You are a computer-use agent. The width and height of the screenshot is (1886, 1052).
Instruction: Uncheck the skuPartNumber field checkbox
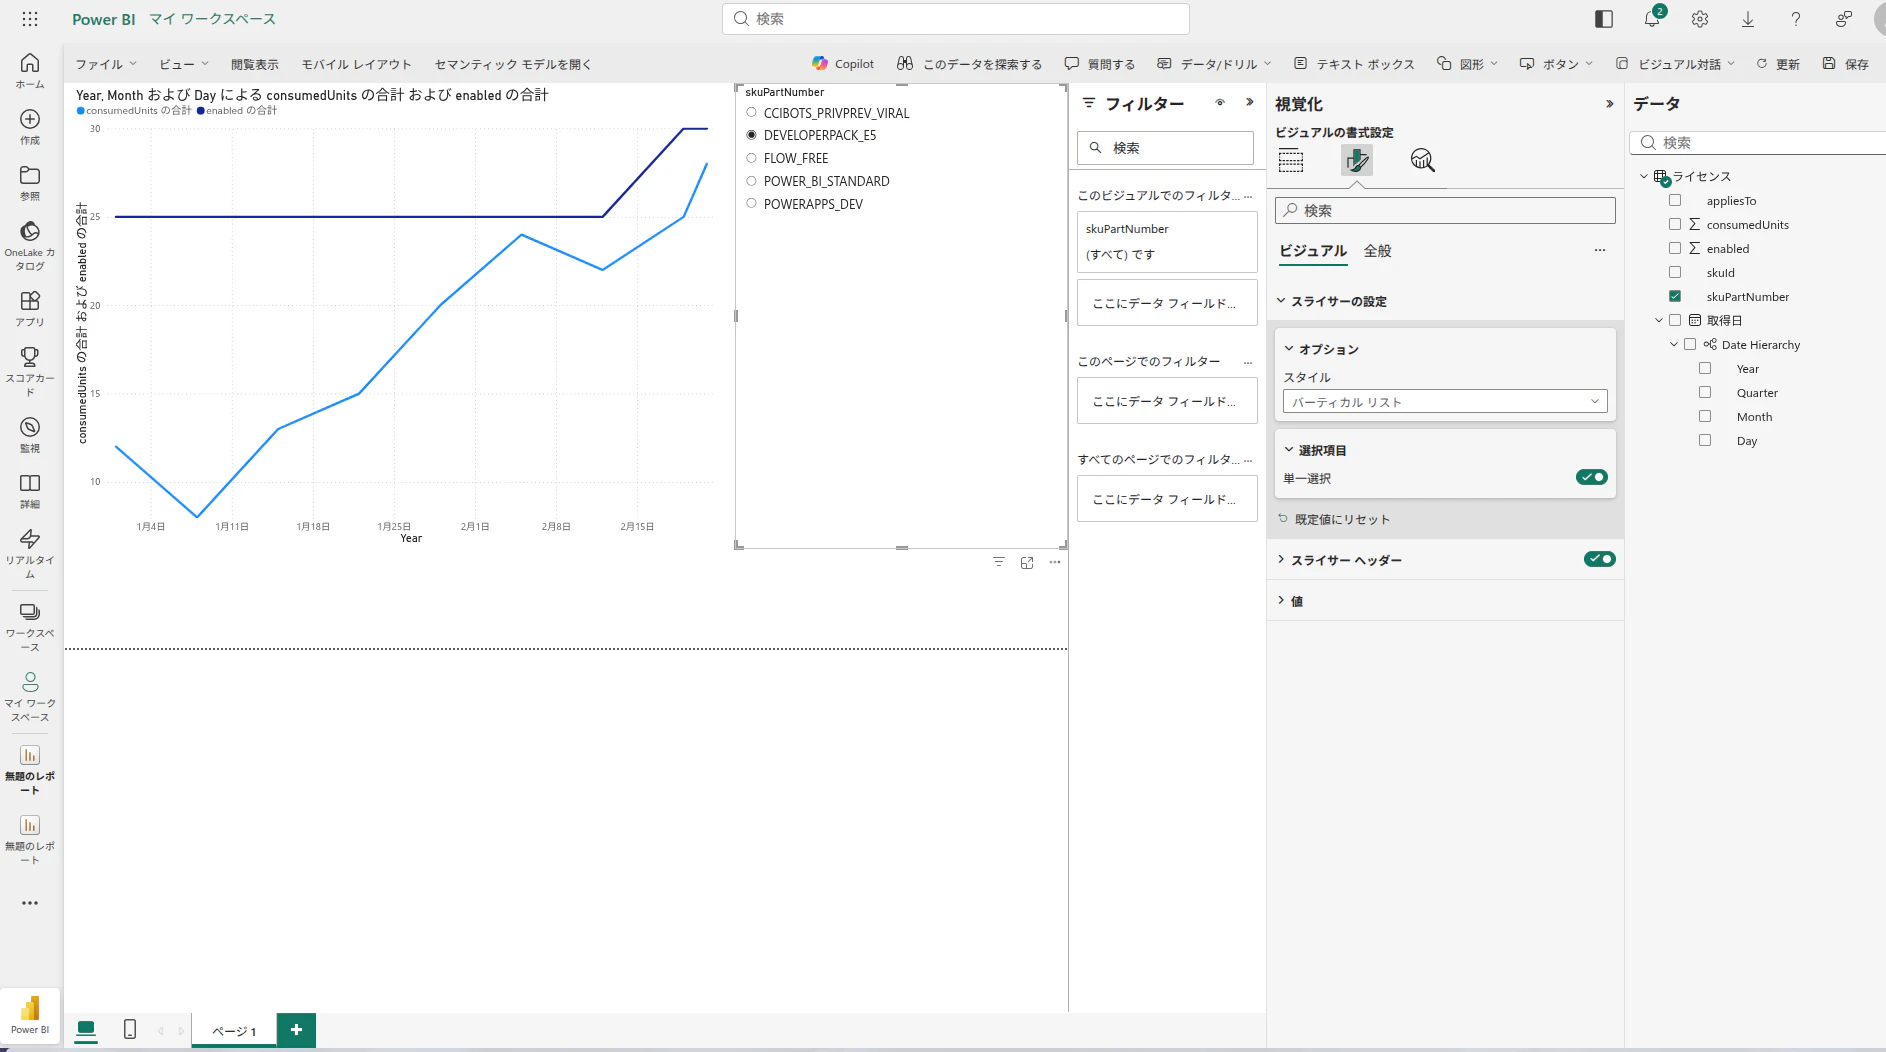click(x=1675, y=296)
